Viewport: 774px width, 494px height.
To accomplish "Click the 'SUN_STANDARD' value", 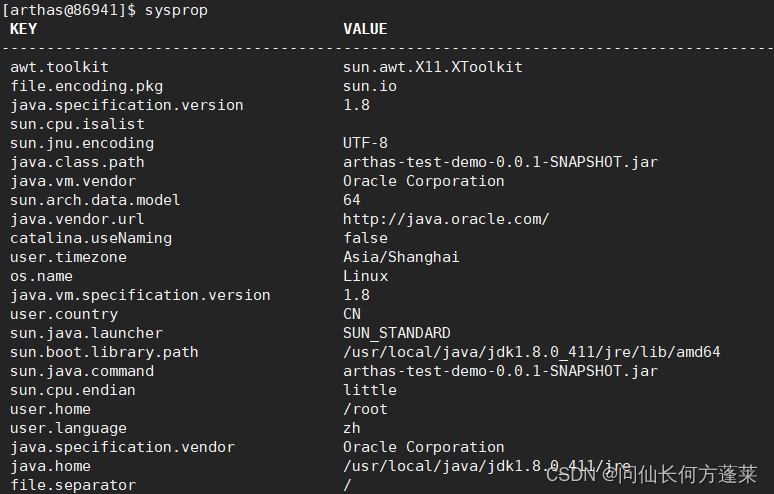I will pos(397,333).
